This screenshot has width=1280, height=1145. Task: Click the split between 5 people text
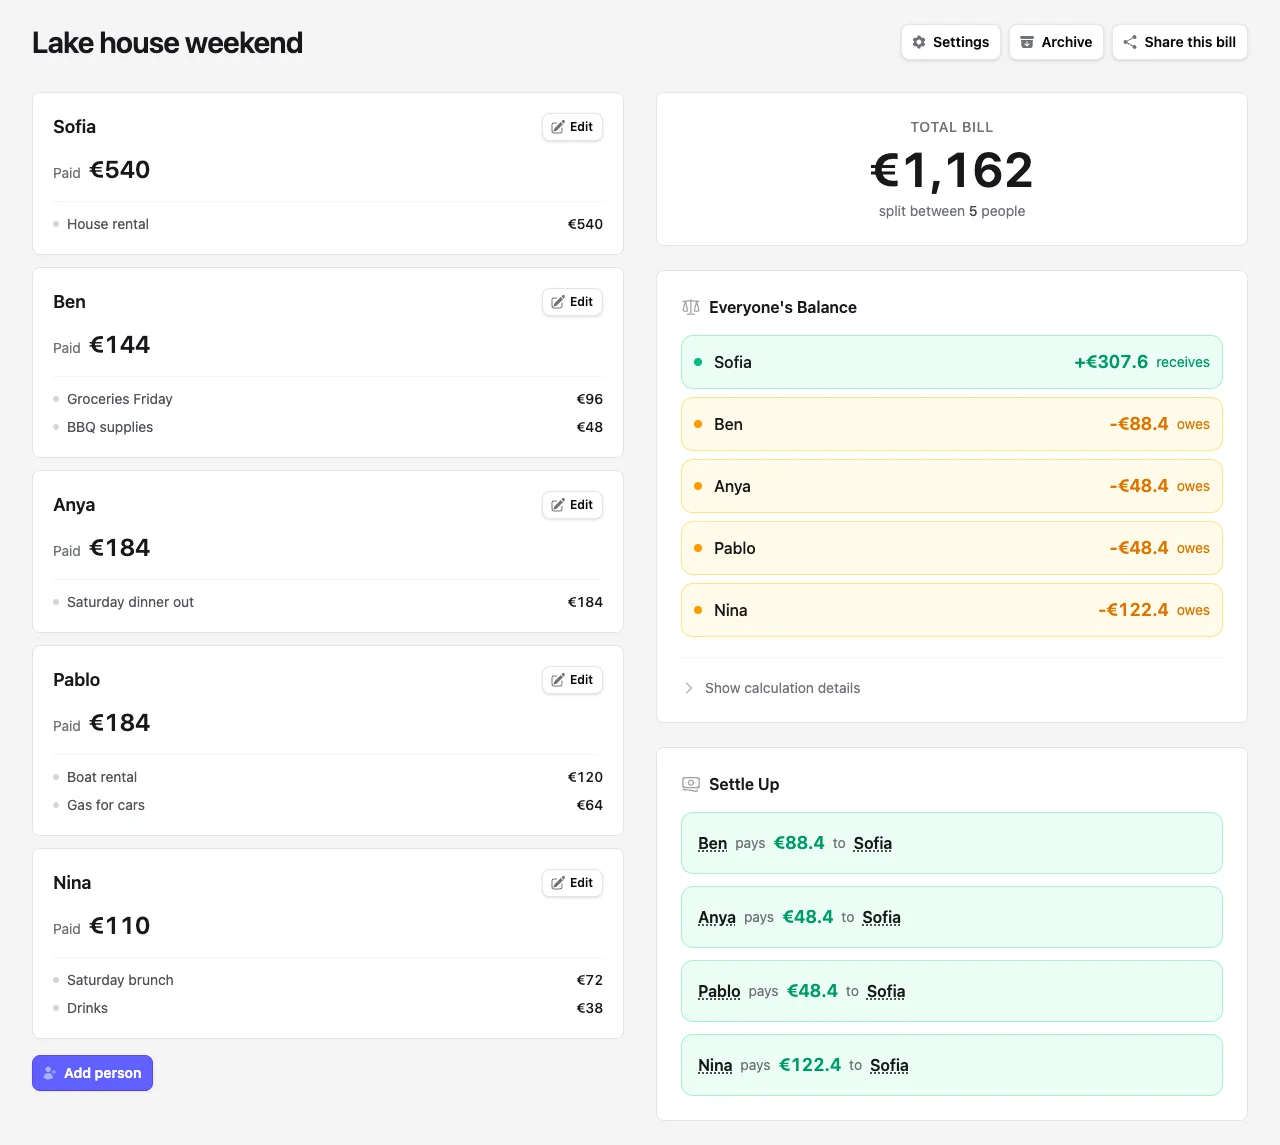click(x=952, y=211)
